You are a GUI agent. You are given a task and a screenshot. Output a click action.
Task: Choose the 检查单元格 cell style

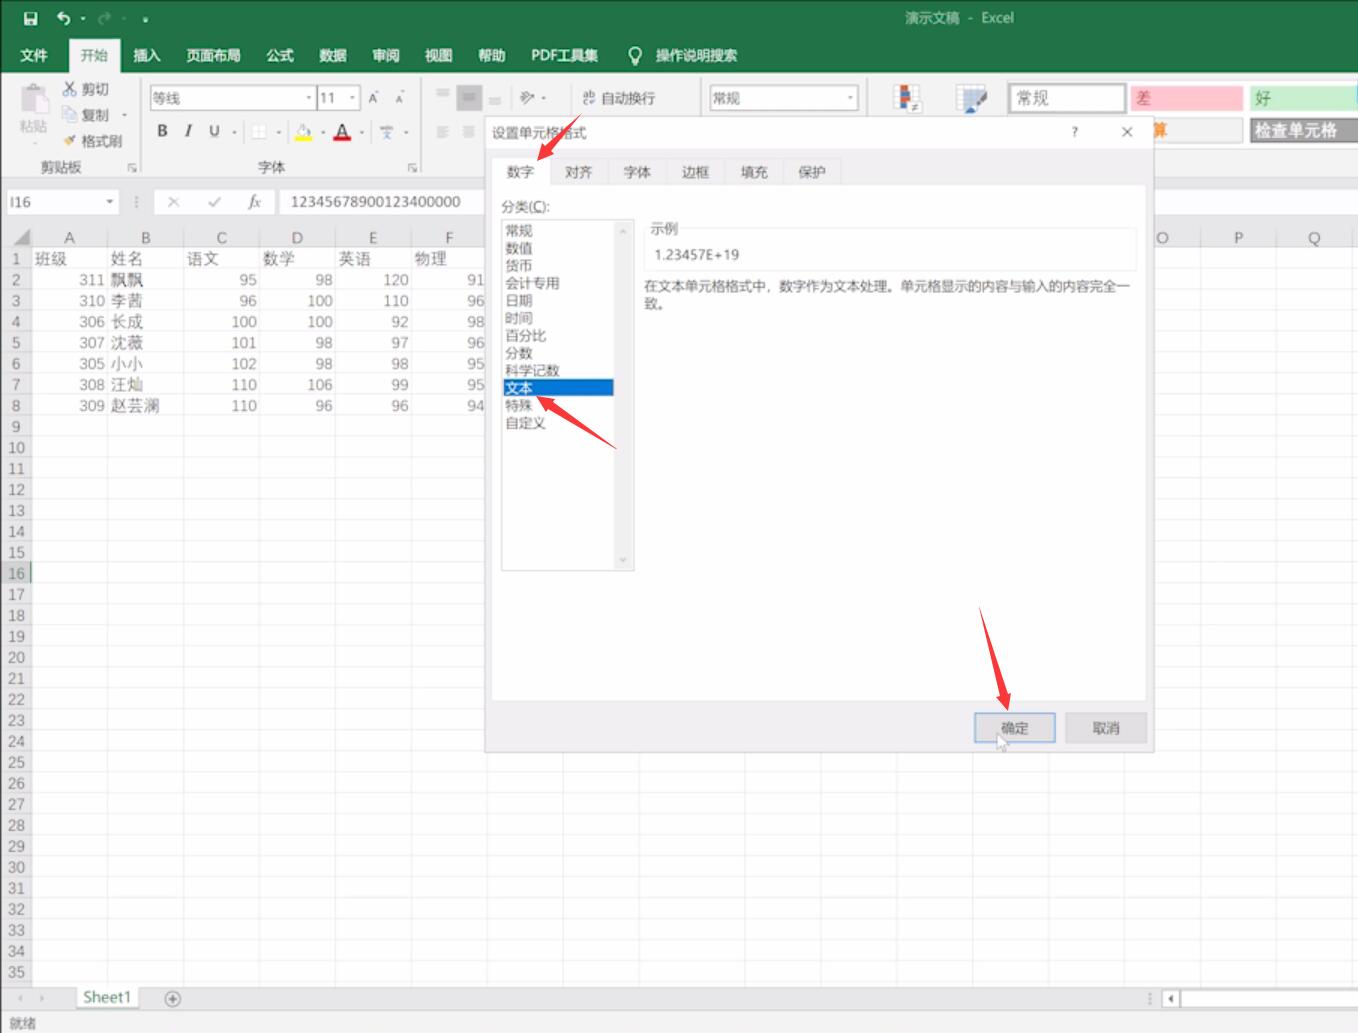pyautogui.click(x=1303, y=130)
